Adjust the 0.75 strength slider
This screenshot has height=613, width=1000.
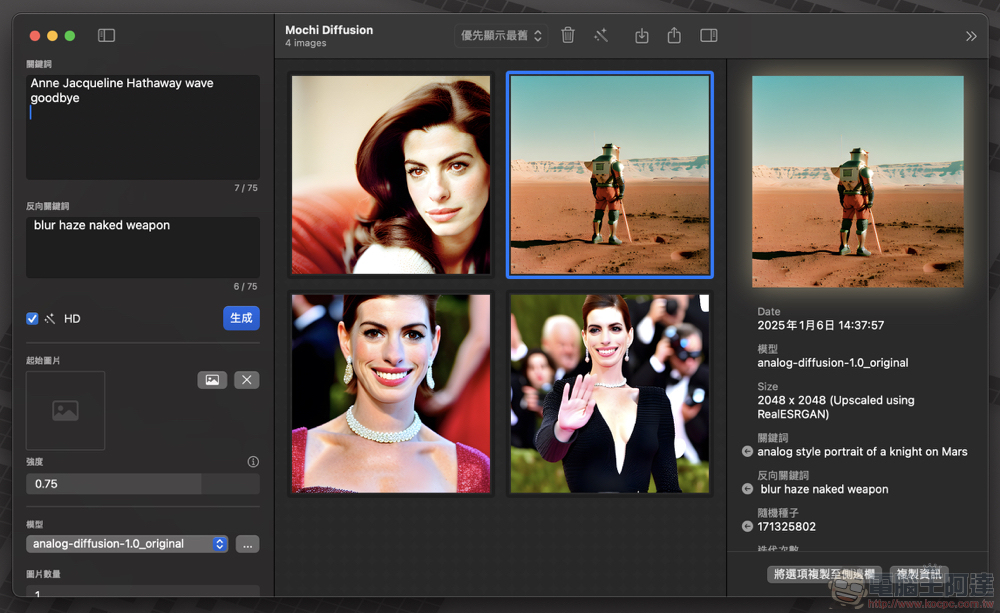143,484
